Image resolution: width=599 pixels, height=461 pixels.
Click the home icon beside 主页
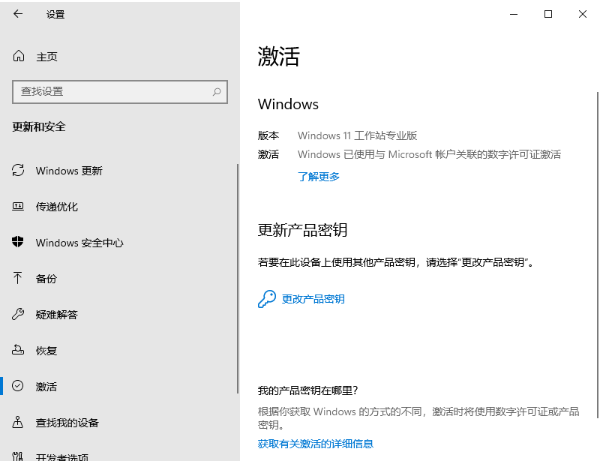18,56
